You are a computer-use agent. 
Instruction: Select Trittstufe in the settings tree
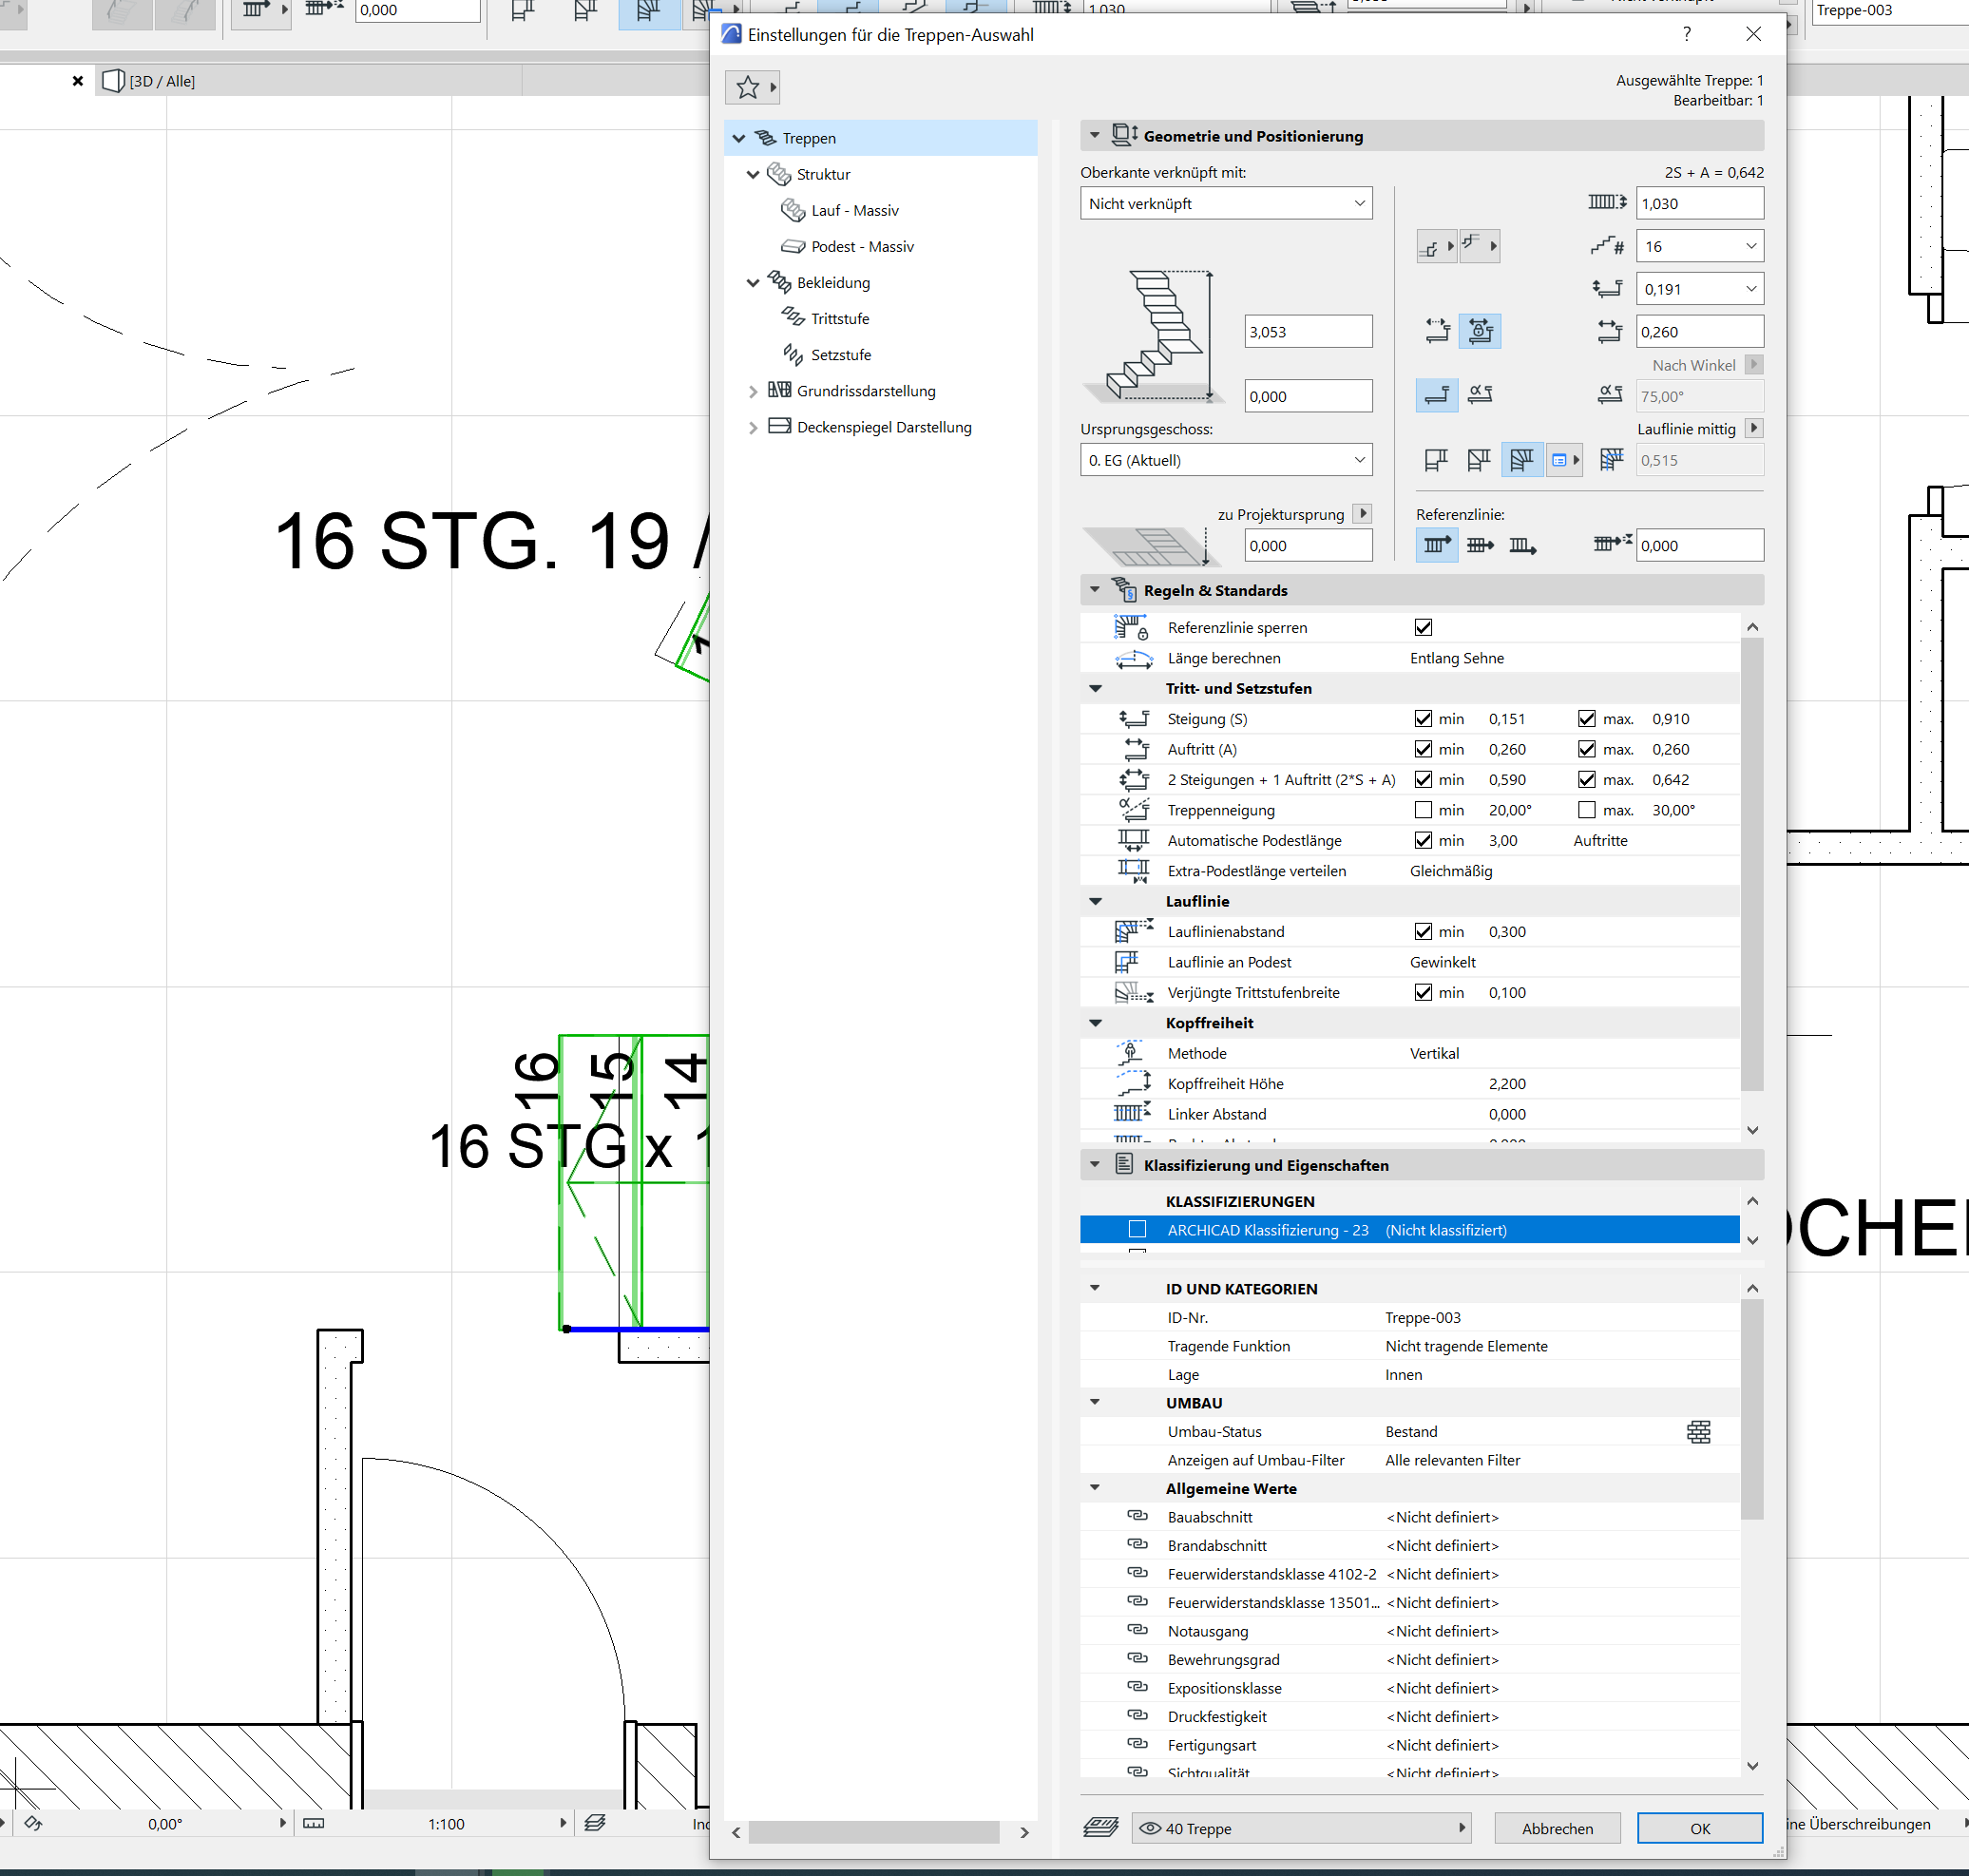point(839,319)
